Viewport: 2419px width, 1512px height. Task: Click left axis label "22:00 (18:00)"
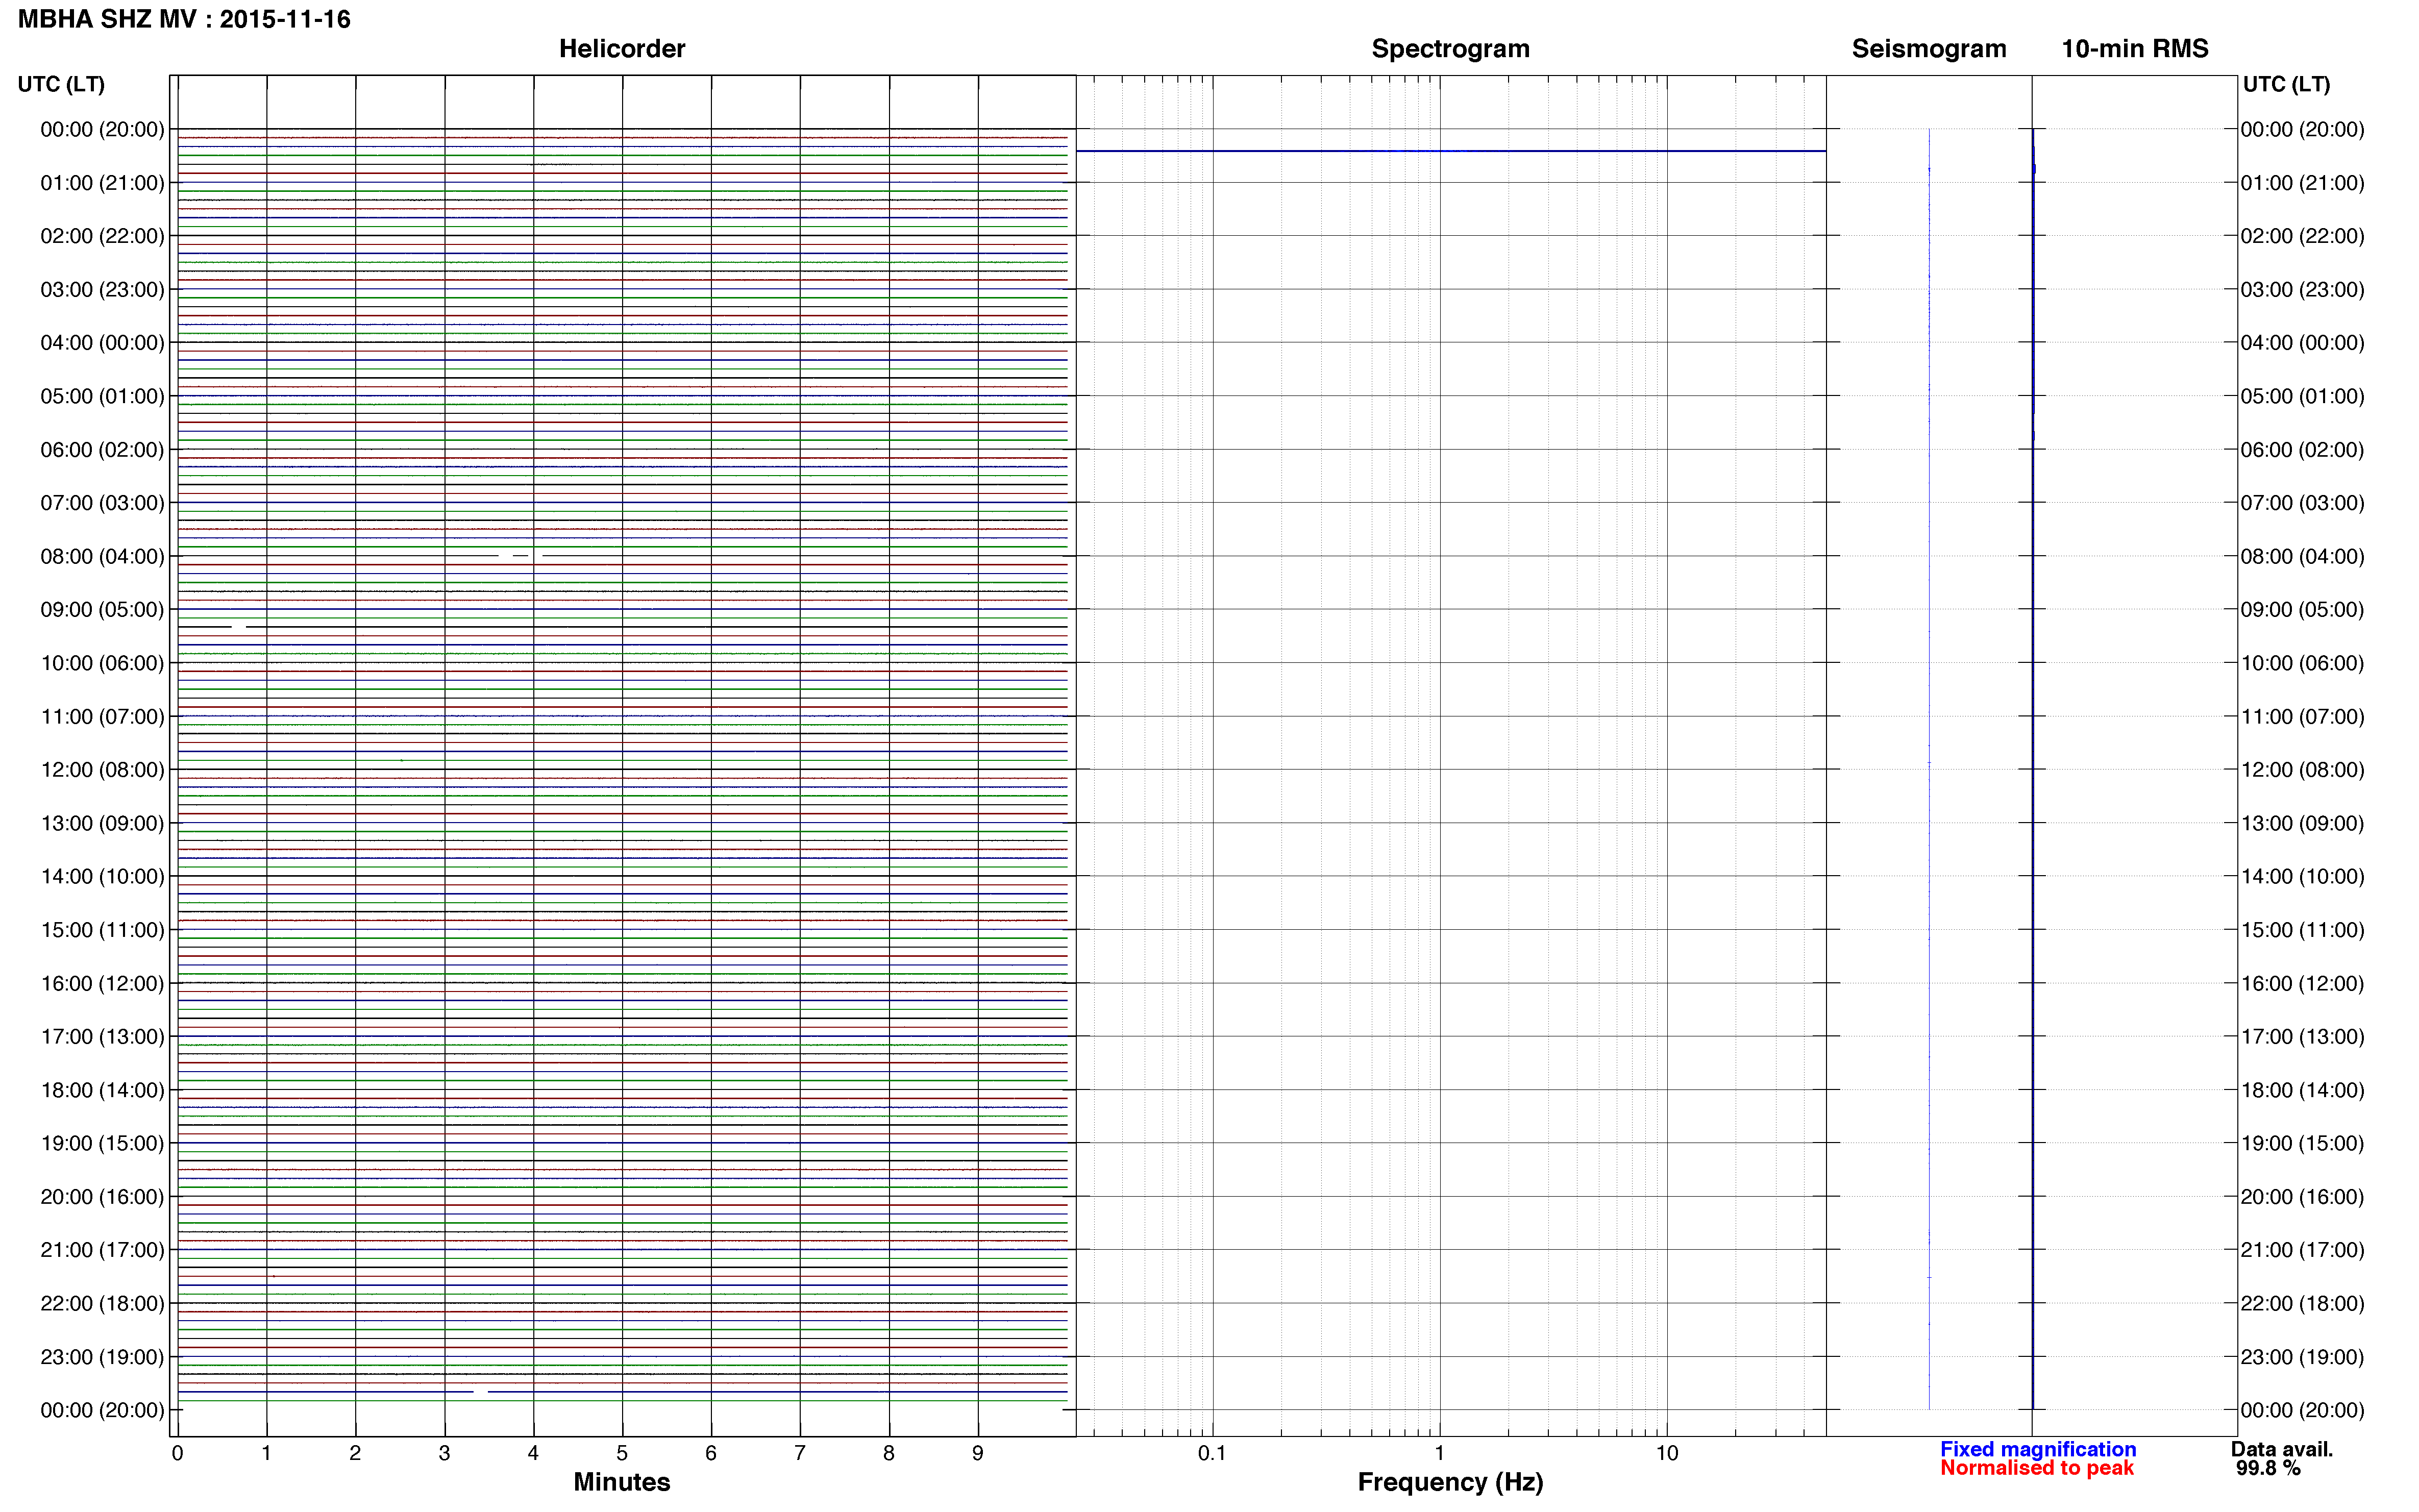[x=102, y=1303]
